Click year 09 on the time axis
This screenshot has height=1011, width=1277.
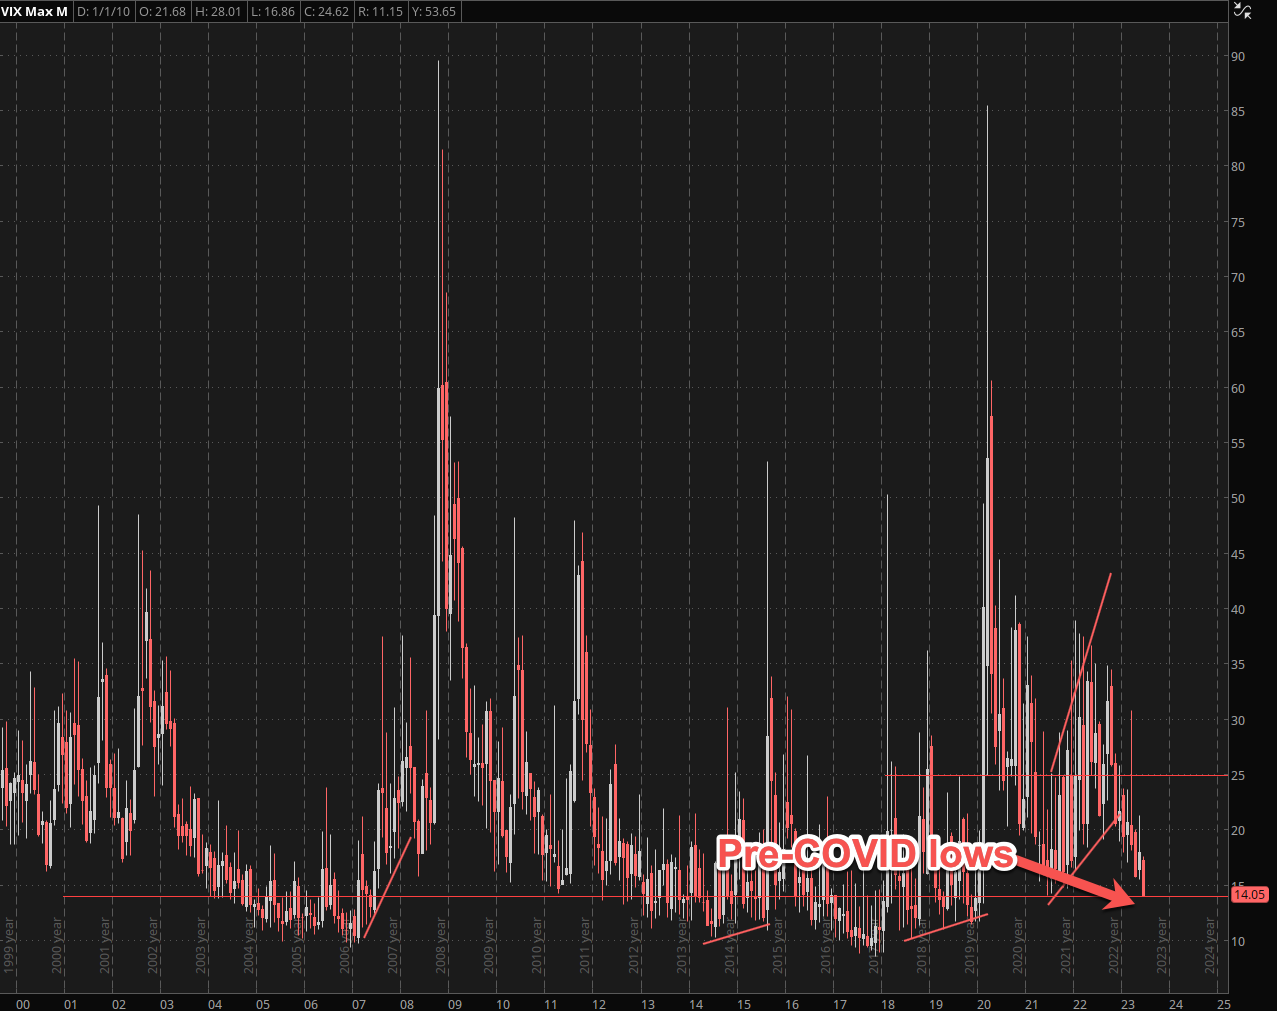coord(454,1004)
